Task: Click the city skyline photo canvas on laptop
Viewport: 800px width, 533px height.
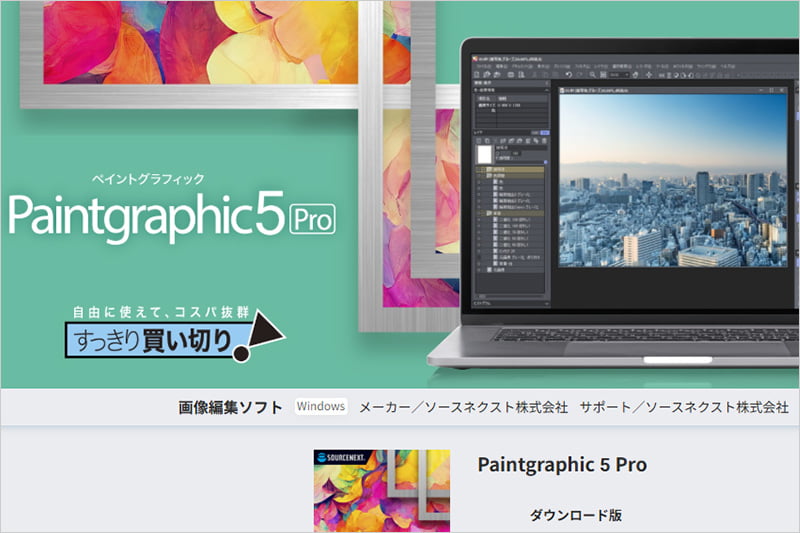Action: point(673,180)
